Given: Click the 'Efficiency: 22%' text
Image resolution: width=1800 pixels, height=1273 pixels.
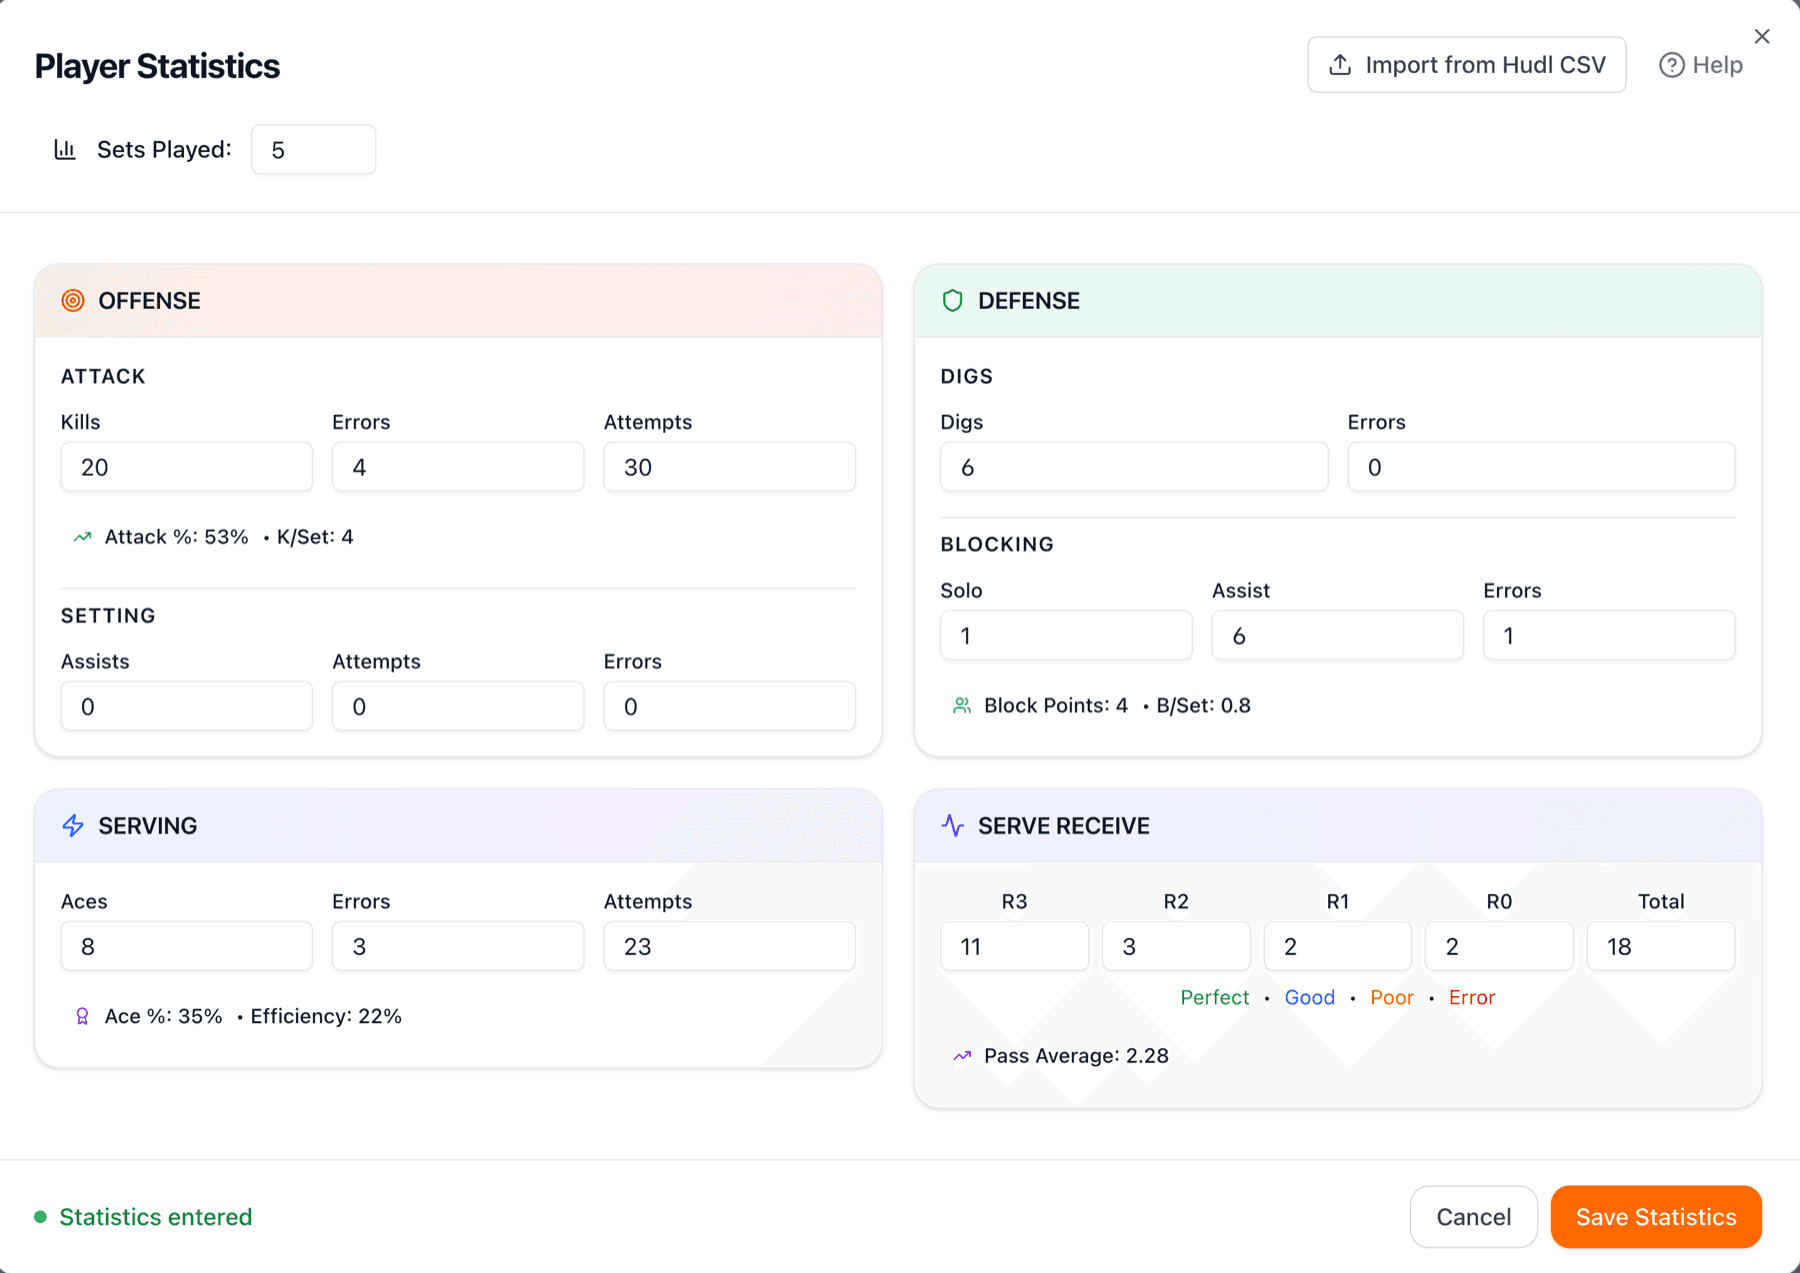Looking at the screenshot, I should point(326,1017).
